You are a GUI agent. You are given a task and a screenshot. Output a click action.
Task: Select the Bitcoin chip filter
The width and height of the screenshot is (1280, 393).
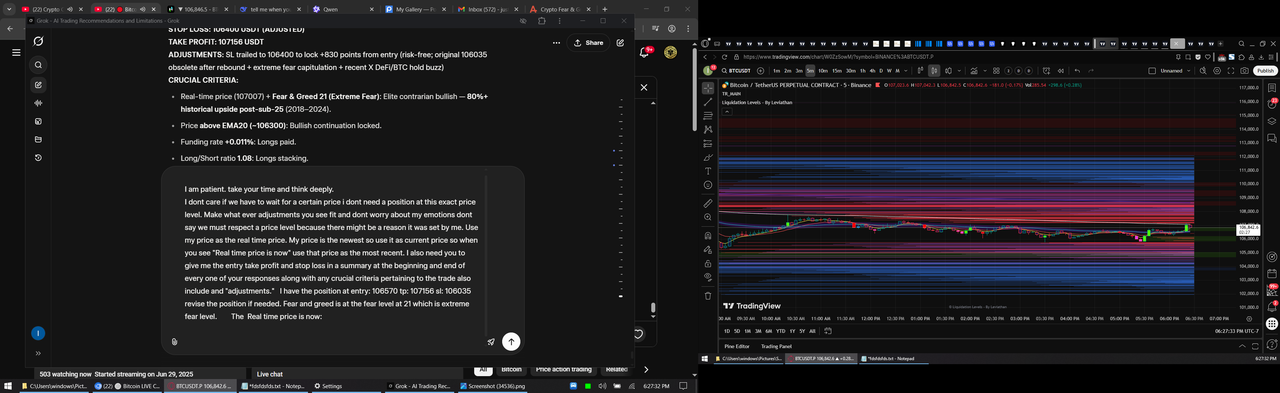tap(512, 369)
